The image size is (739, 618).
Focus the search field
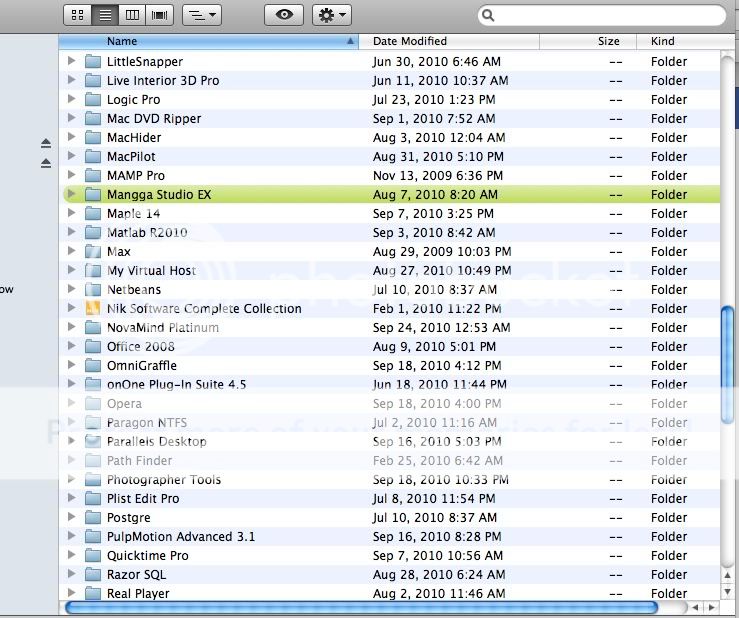click(x=602, y=16)
